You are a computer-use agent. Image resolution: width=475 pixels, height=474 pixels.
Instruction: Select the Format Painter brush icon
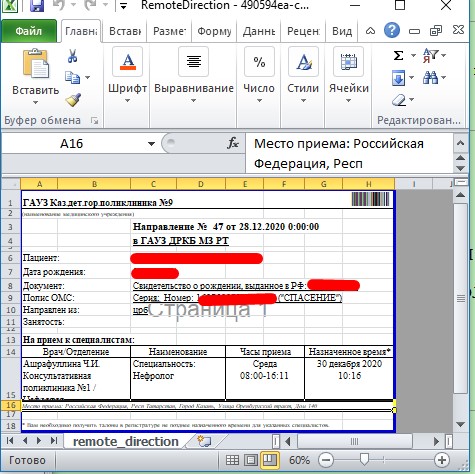pyautogui.click(x=73, y=99)
